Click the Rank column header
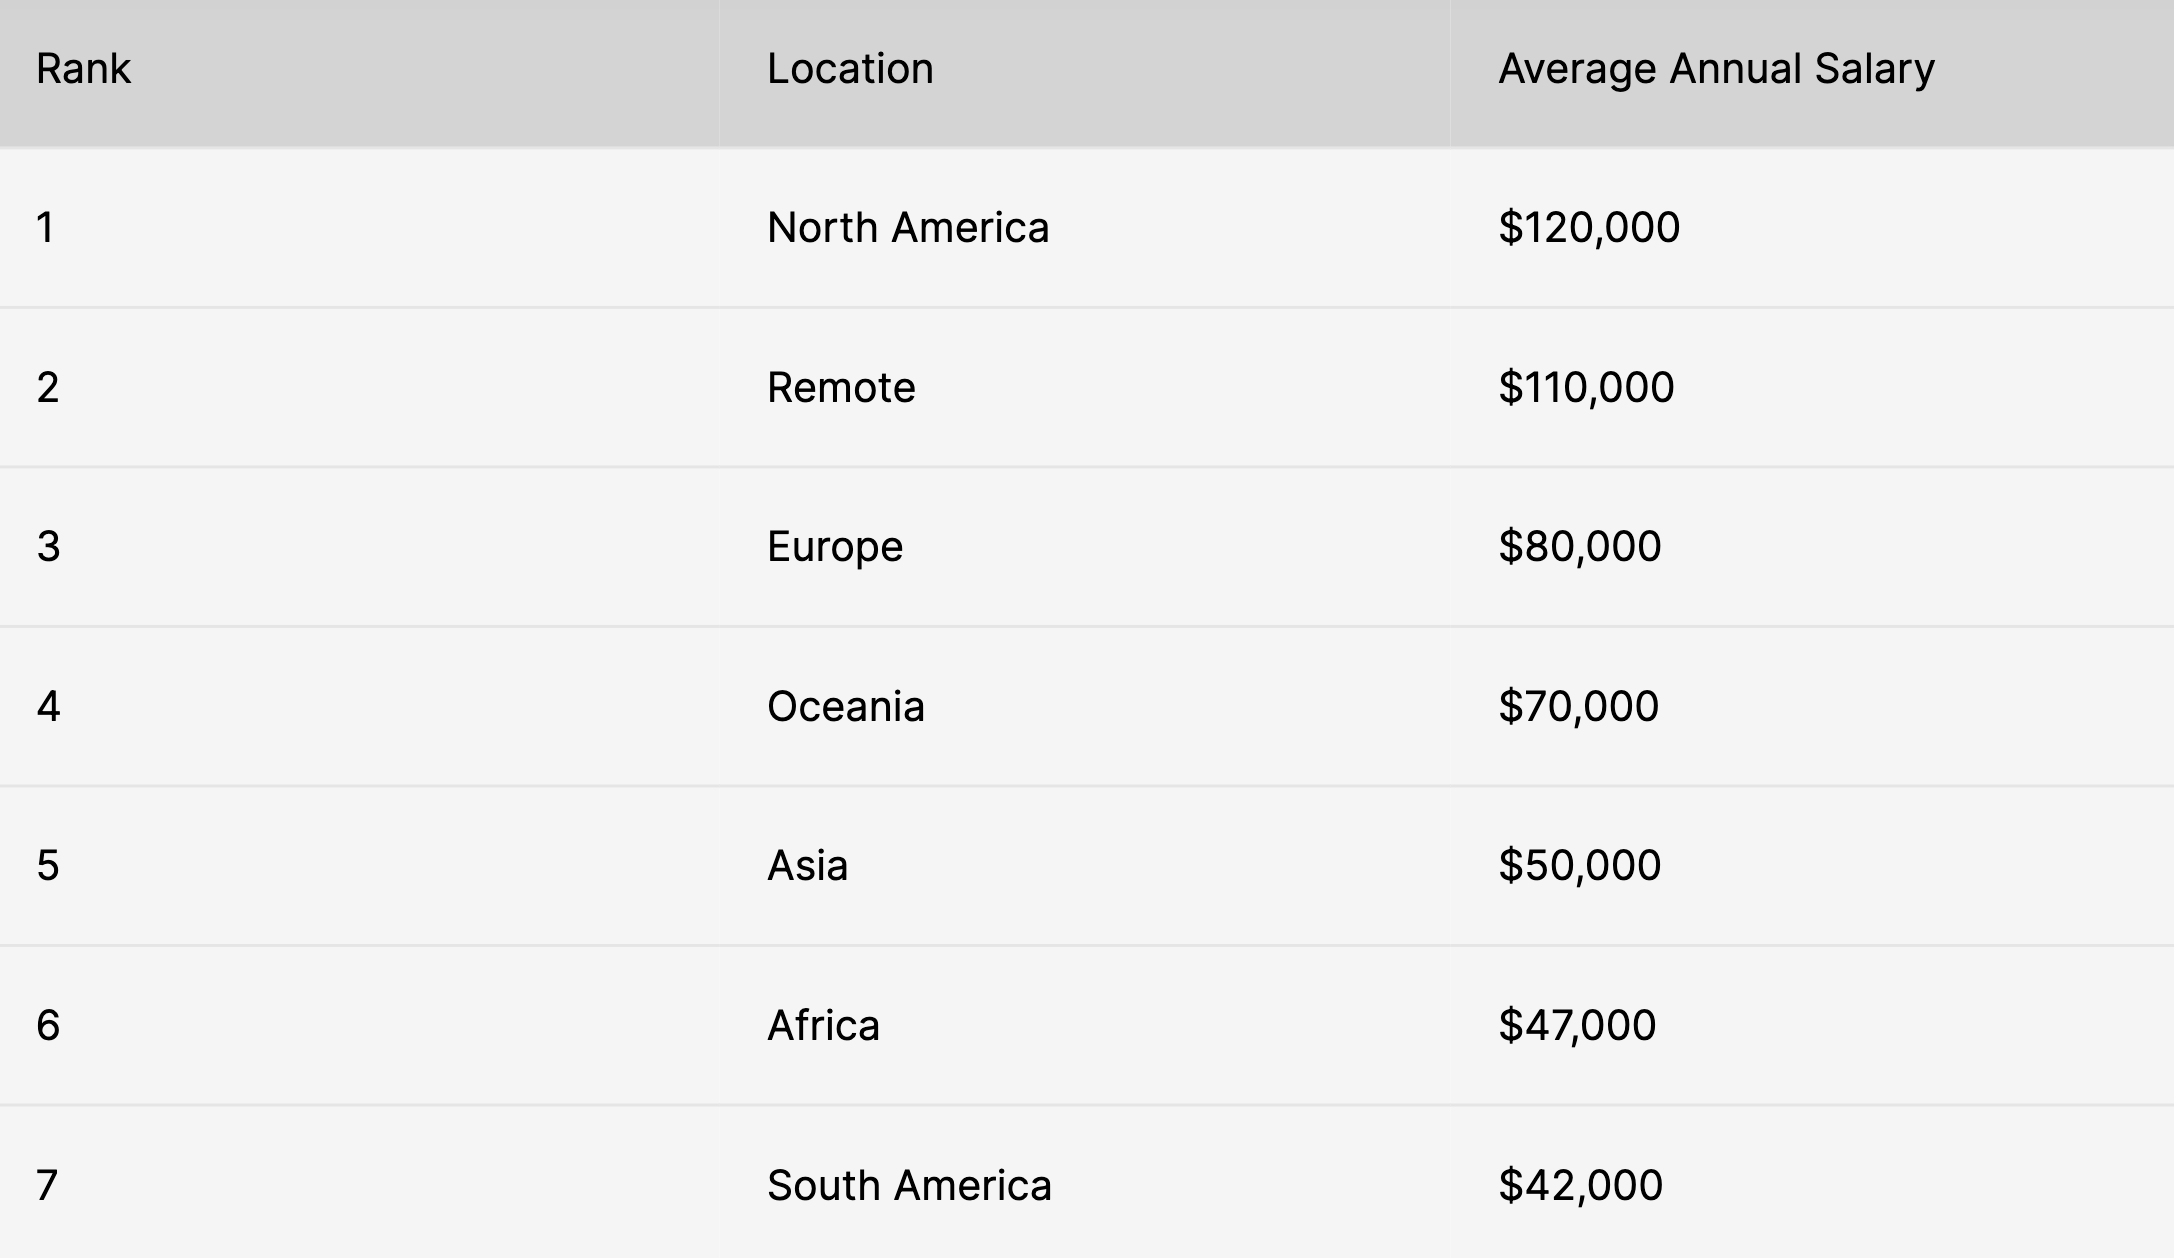This screenshot has width=2174, height=1258. pos(83,69)
